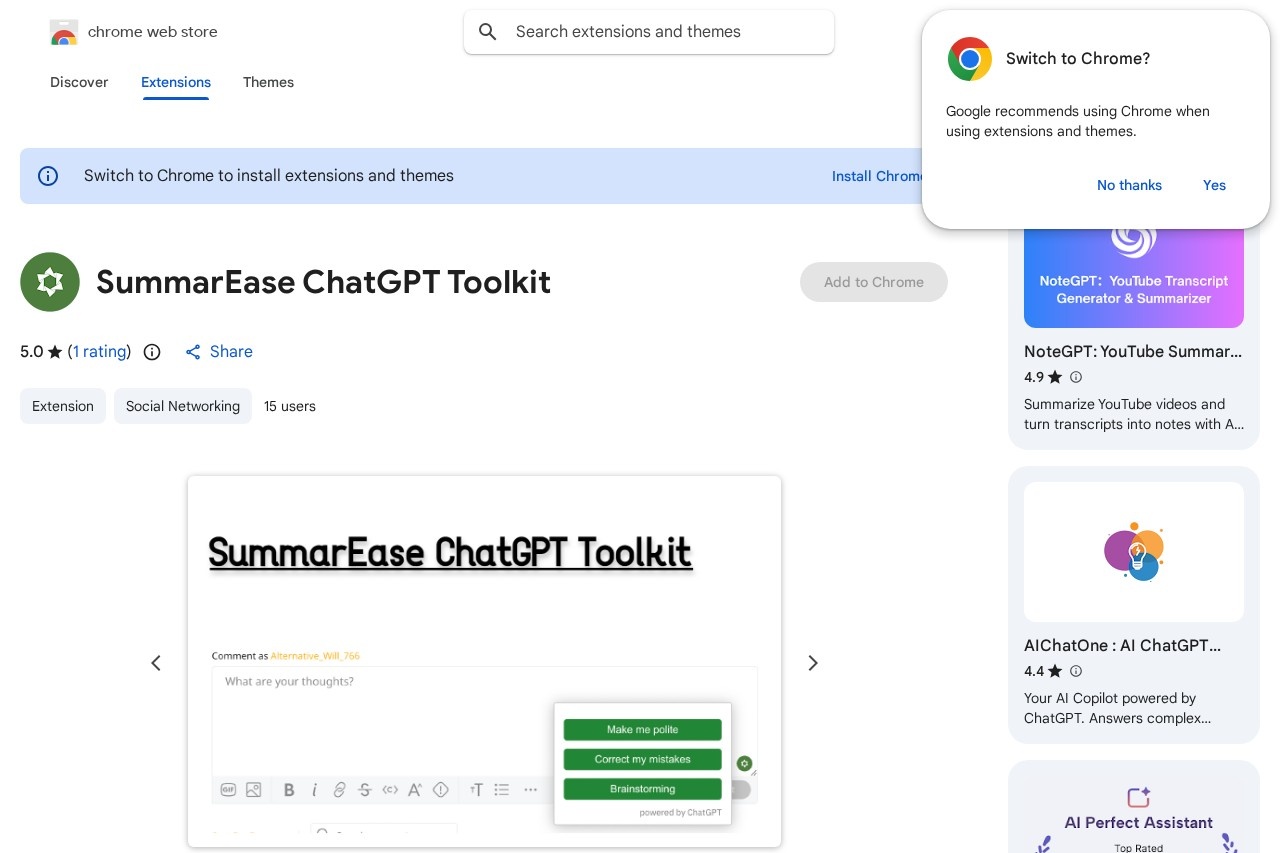Click the ratings info icon

tap(152, 352)
